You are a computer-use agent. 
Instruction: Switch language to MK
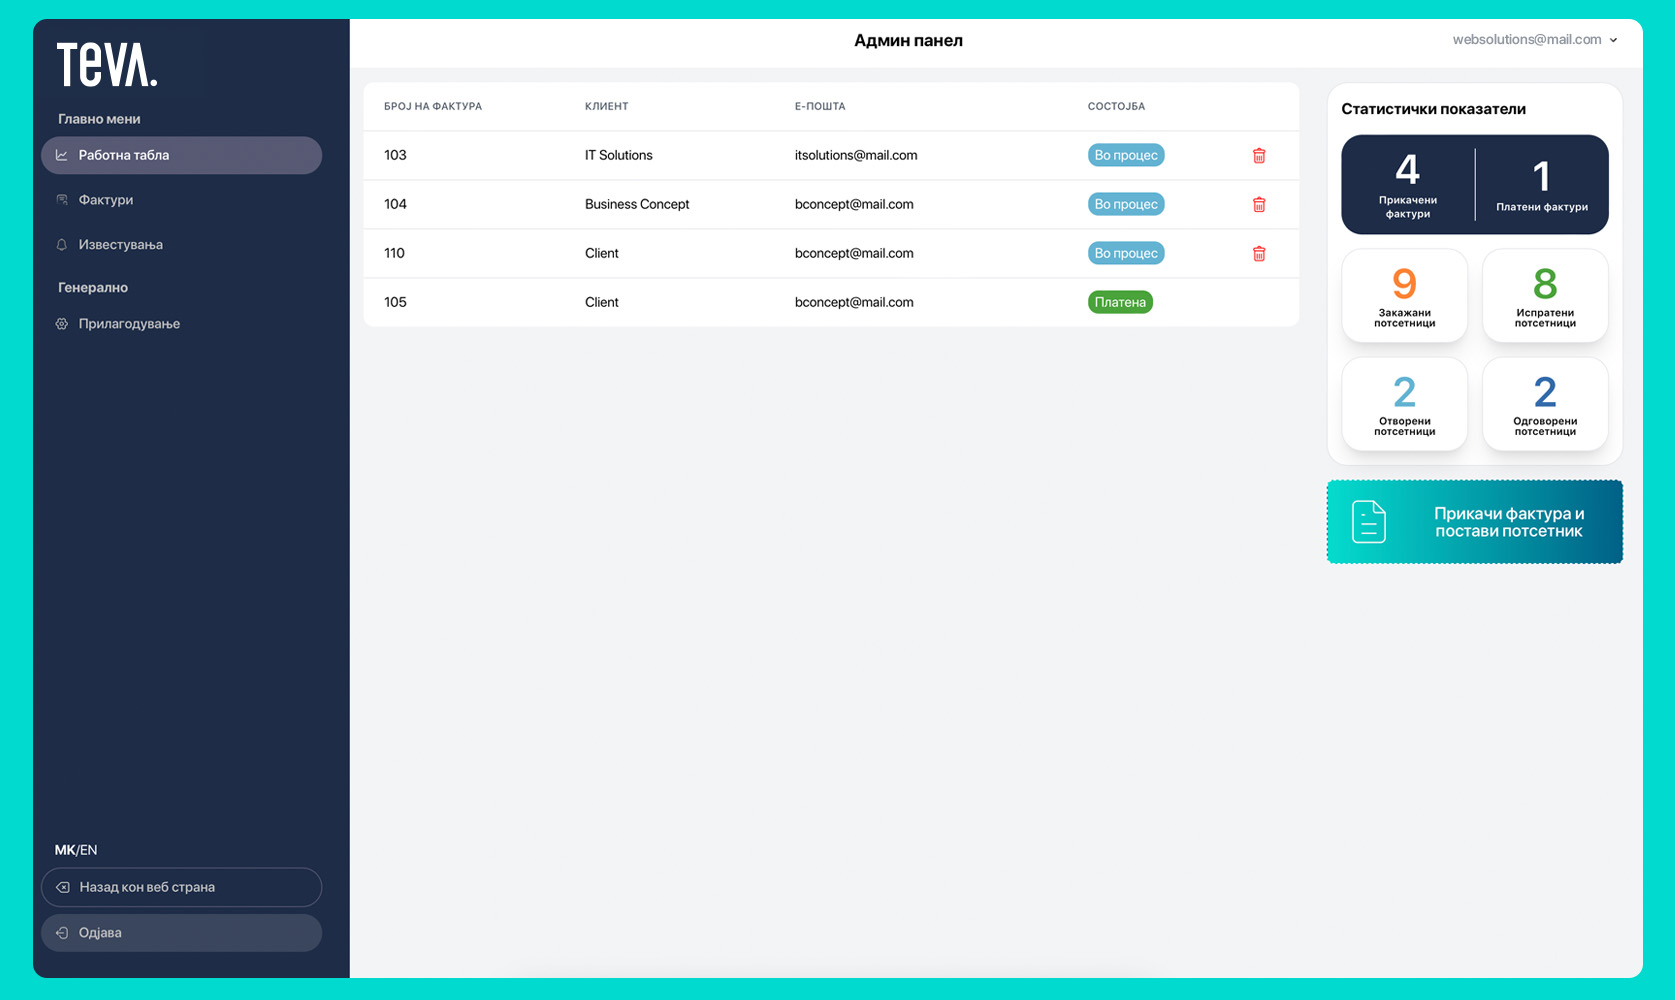64,850
